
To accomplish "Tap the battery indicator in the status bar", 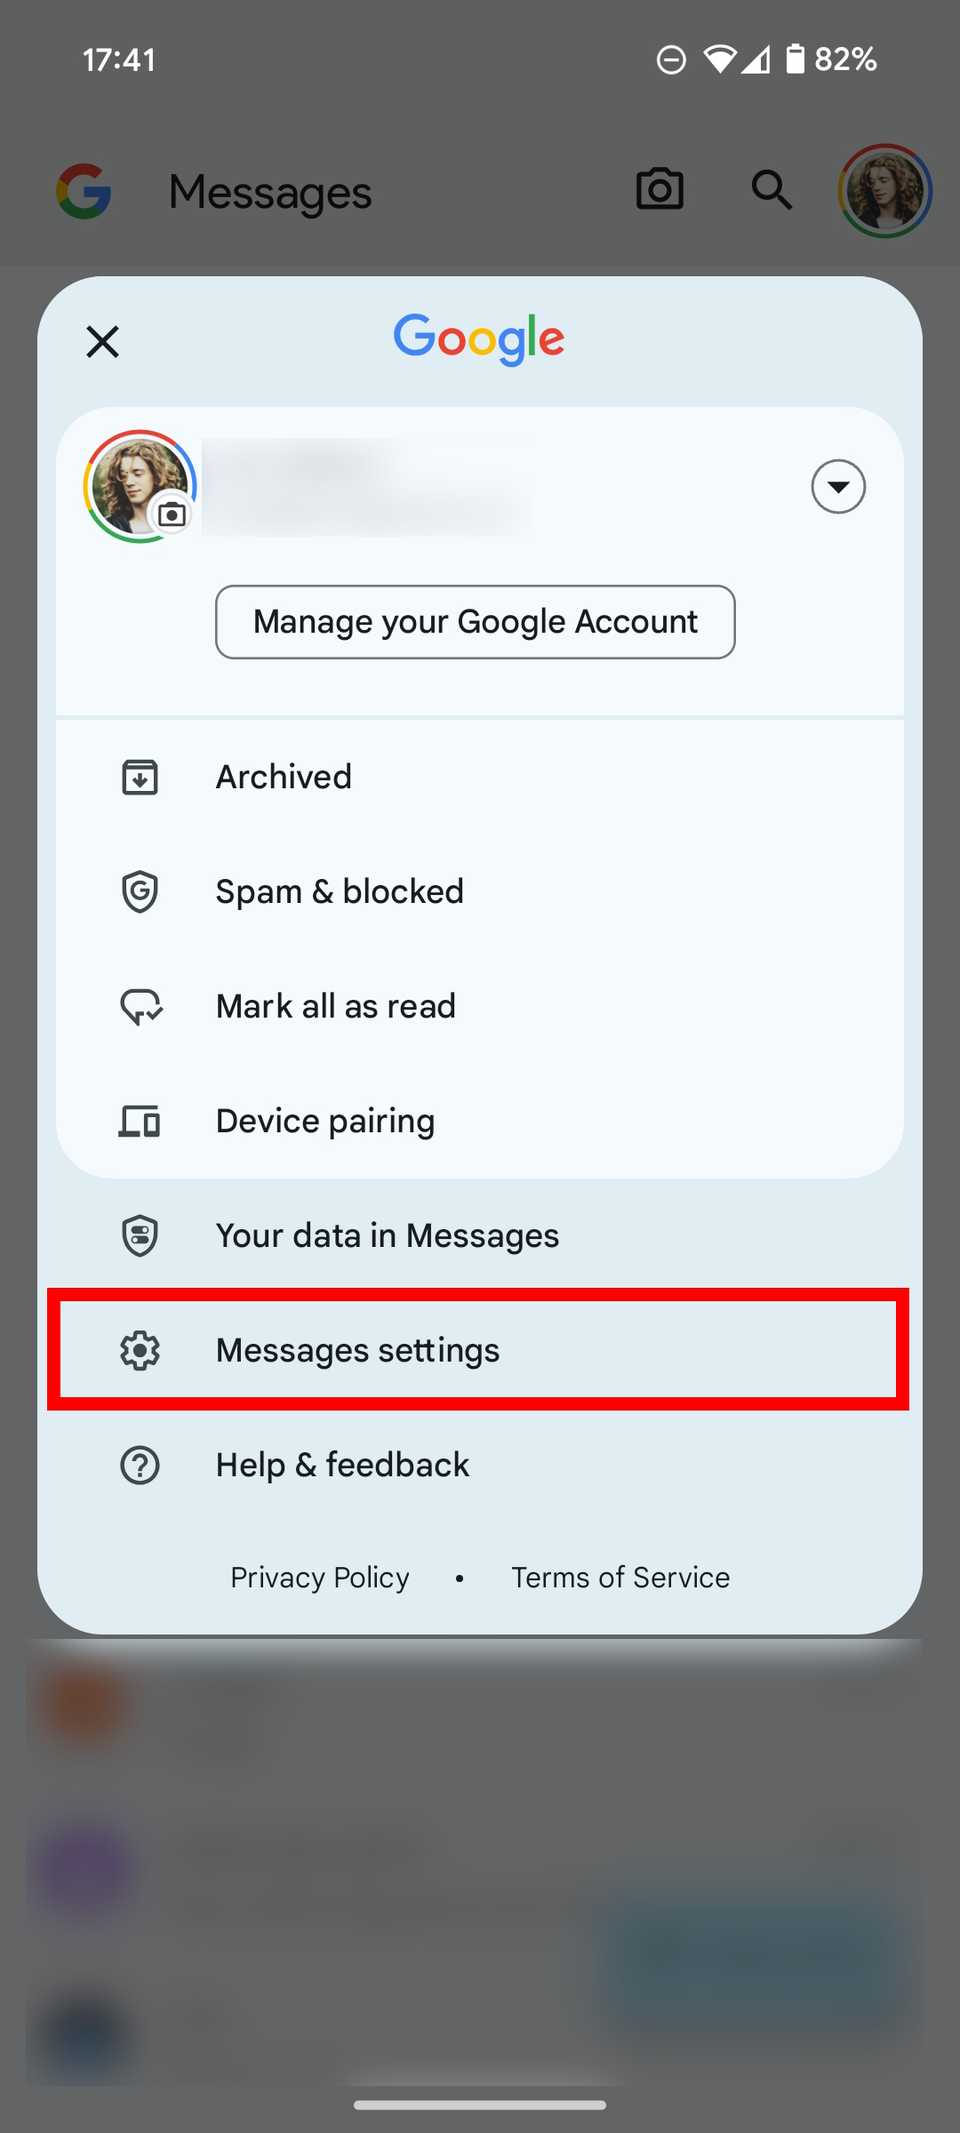I will (795, 59).
